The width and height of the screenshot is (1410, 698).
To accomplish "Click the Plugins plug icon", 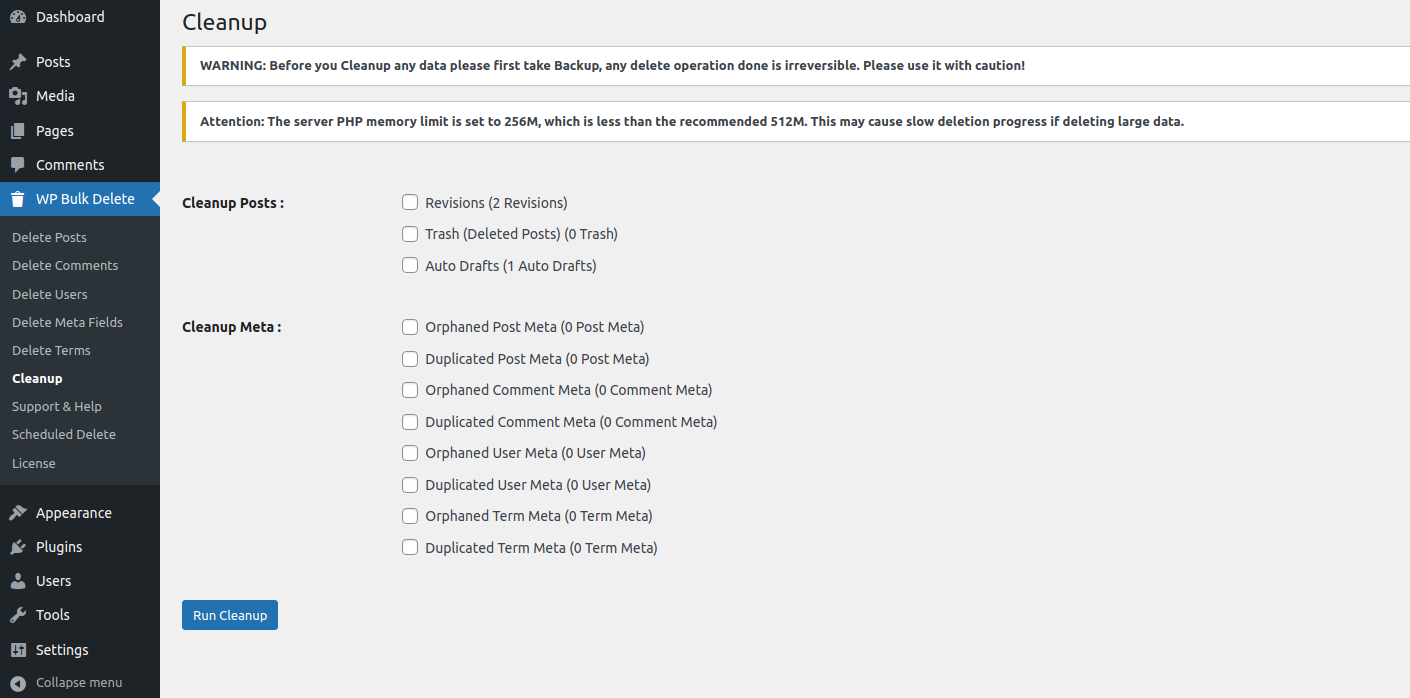I will pos(18,547).
